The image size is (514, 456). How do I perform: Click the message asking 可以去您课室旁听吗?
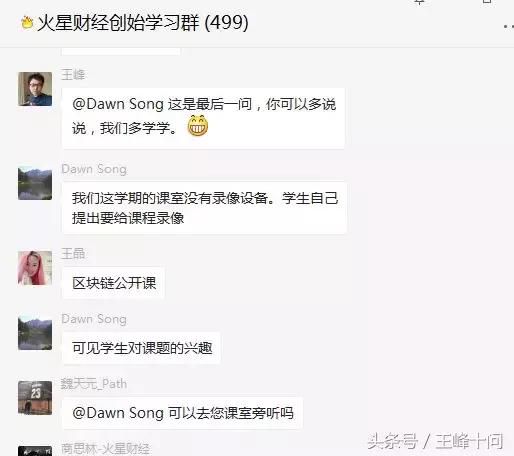(182, 413)
